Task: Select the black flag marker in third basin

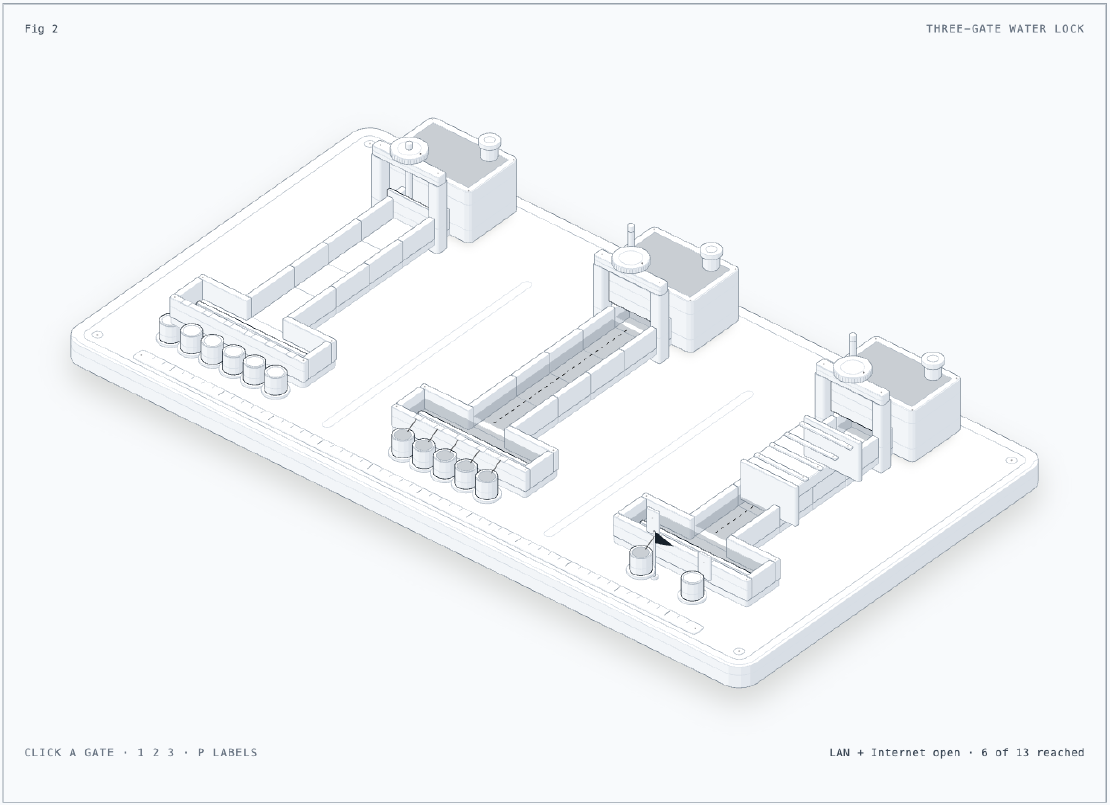Action: pyautogui.click(x=660, y=541)
